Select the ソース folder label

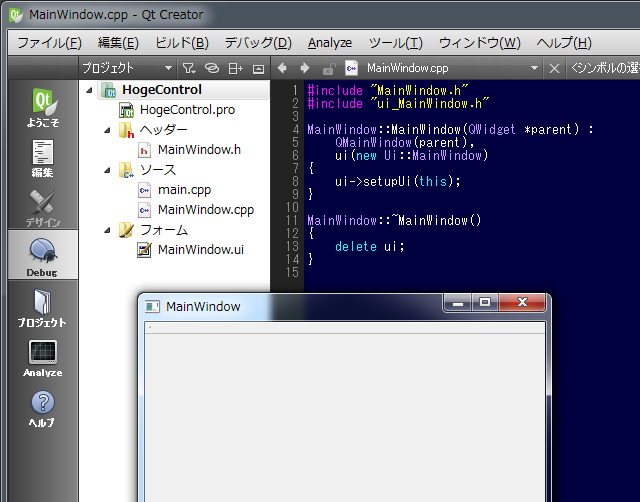pyautogui.click(x=158, y=170)
